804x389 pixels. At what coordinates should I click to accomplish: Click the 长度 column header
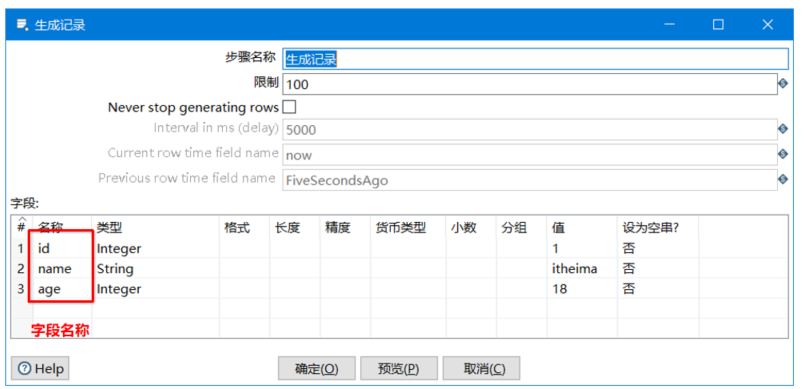[x=295, y=228]
